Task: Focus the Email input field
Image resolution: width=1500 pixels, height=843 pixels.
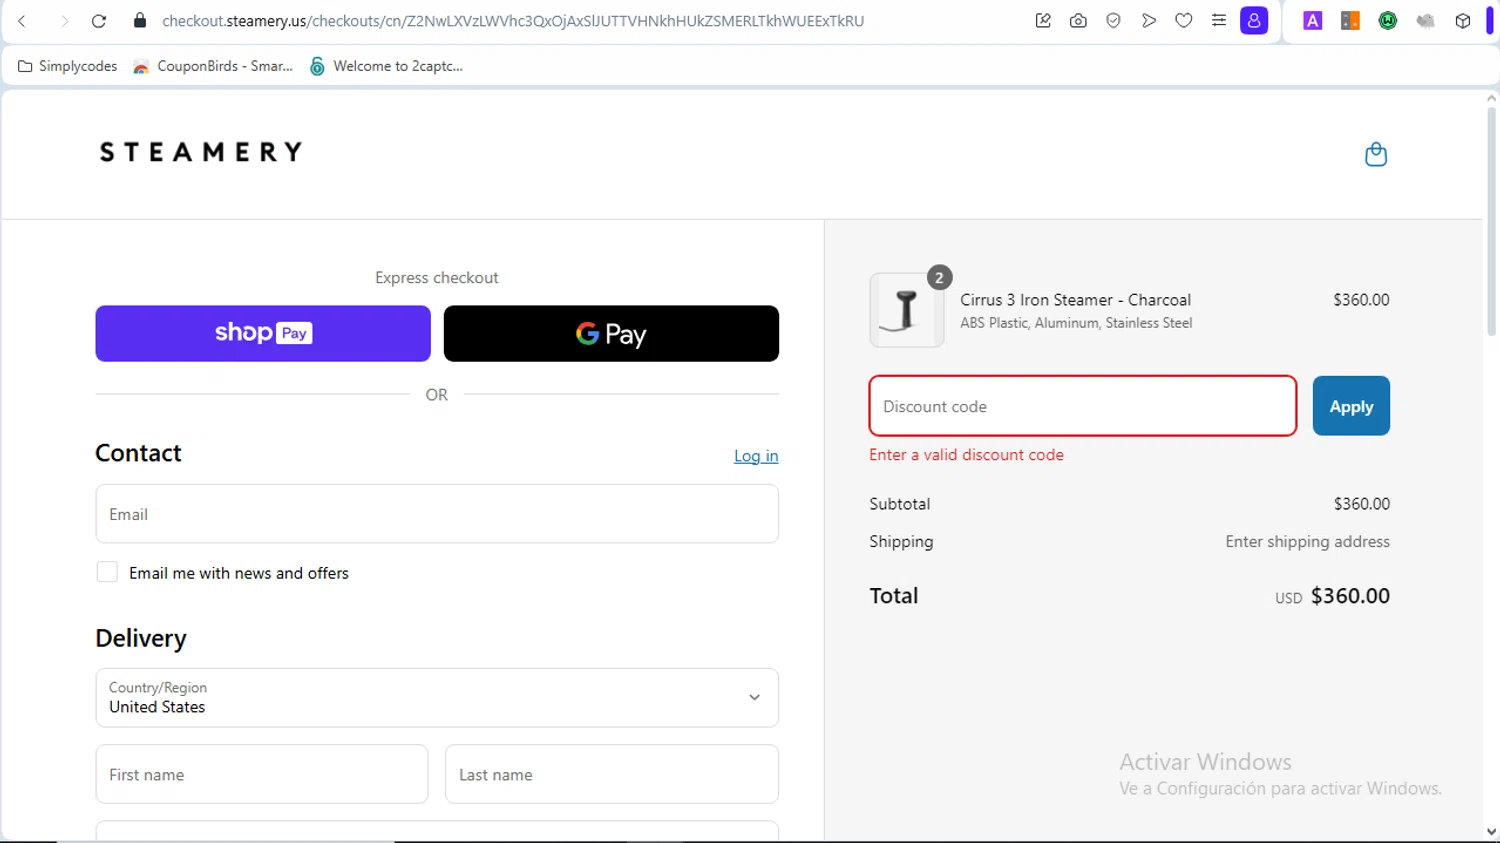Action: pyautogui.click(x=437, y=514)
